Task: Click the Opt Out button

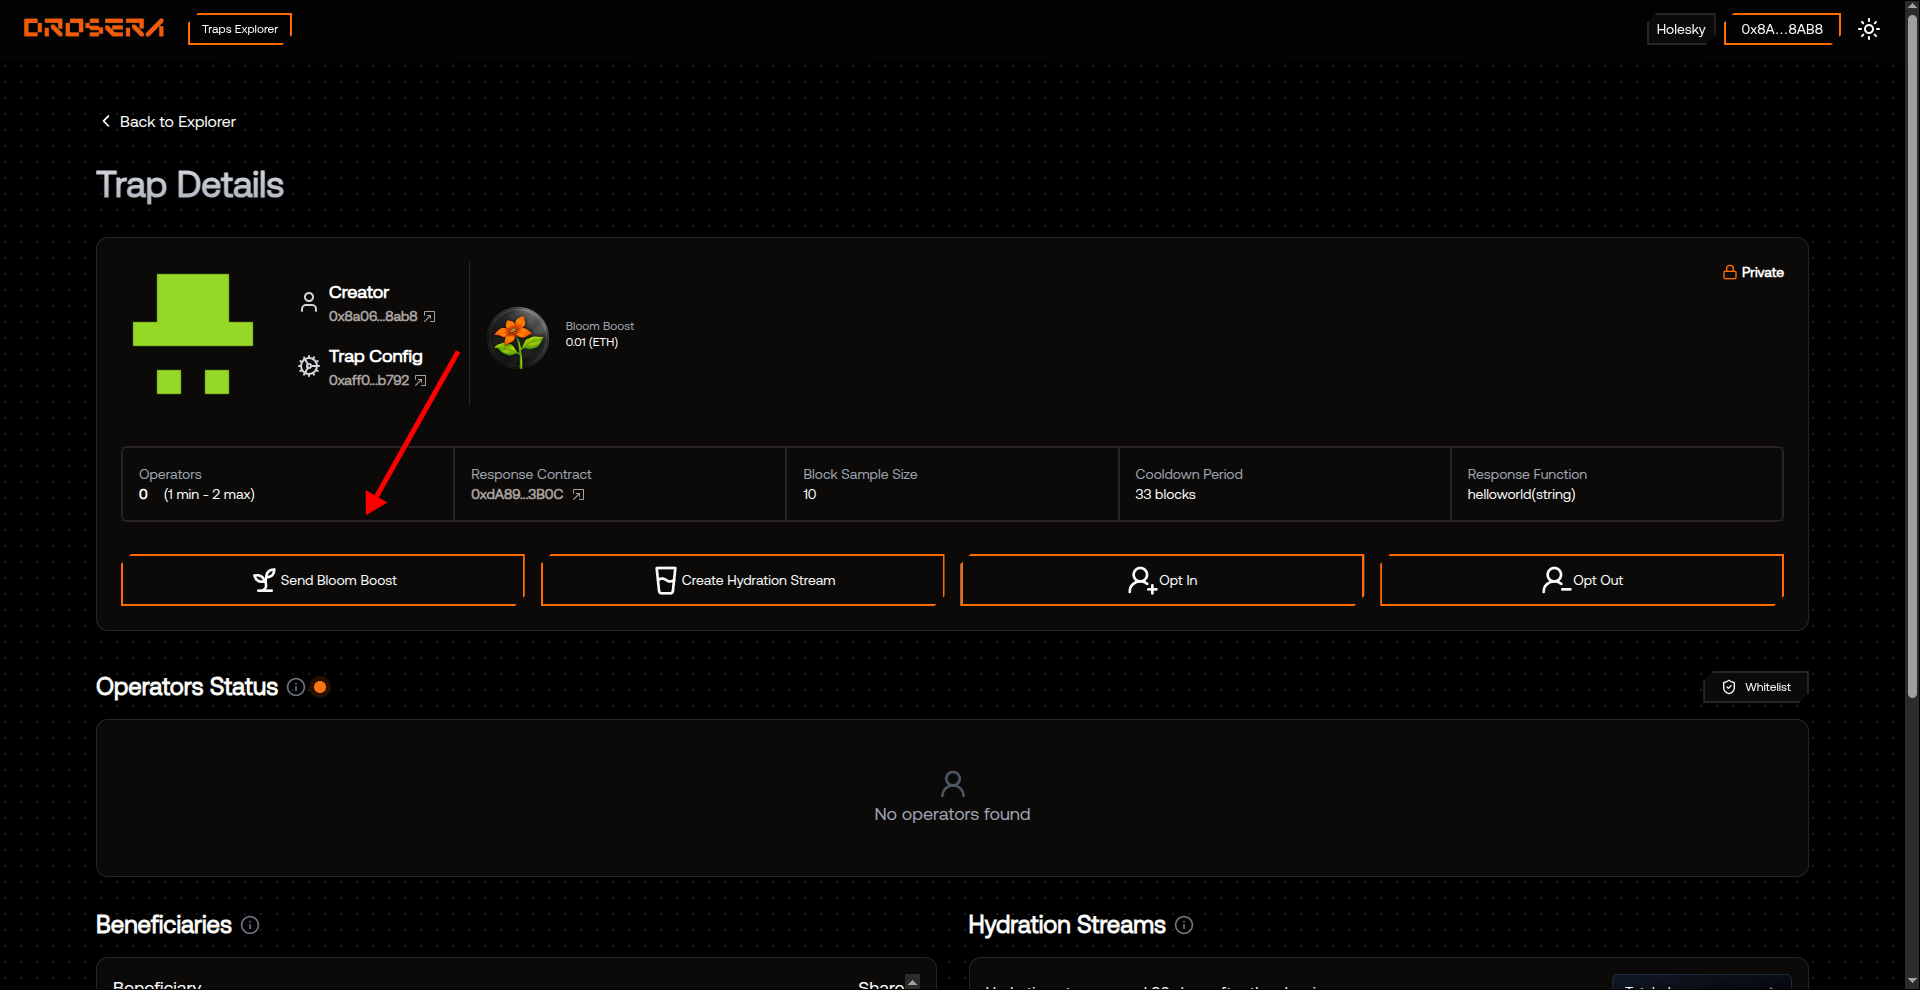Action: point(1581,580)
